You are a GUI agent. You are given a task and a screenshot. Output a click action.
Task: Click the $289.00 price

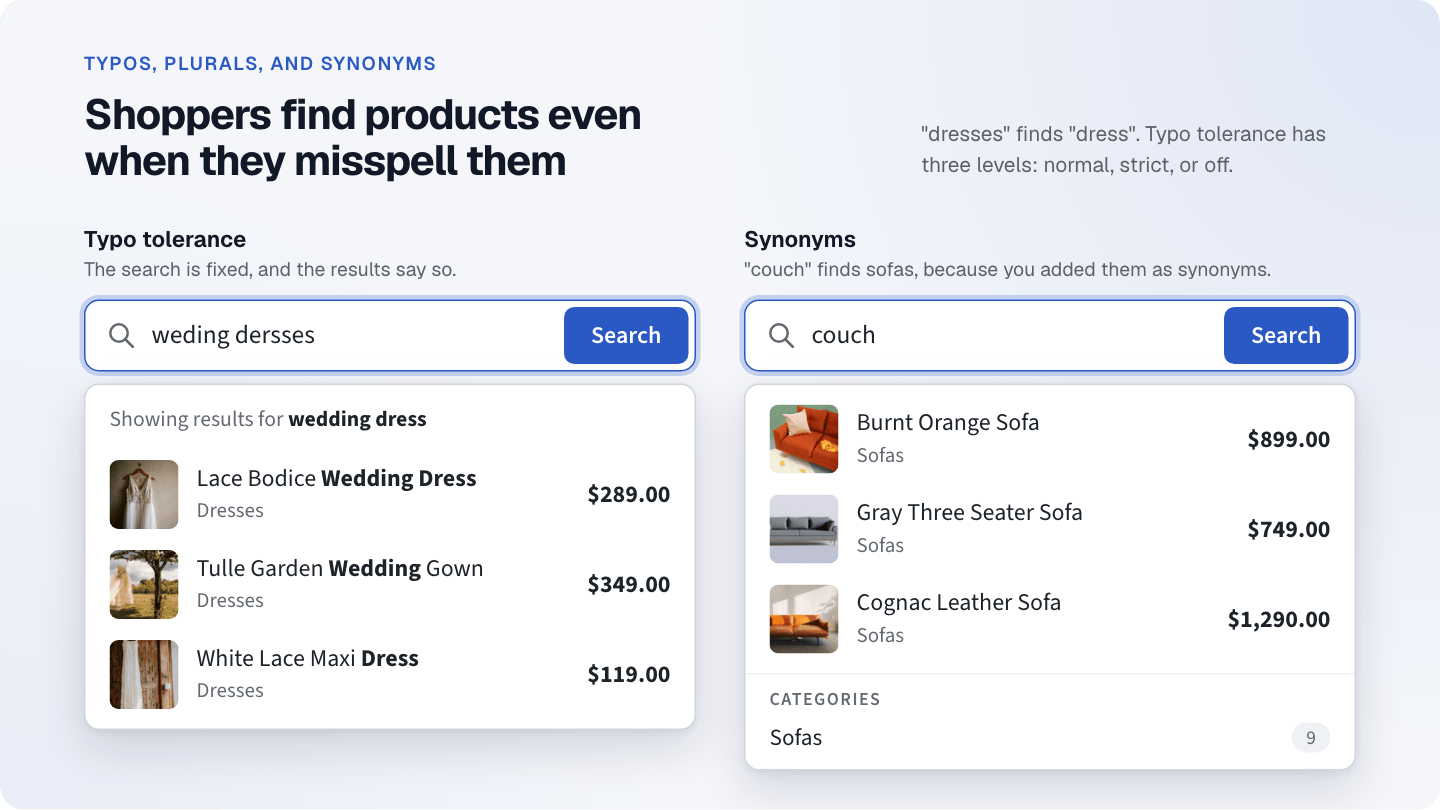(629, 494)
